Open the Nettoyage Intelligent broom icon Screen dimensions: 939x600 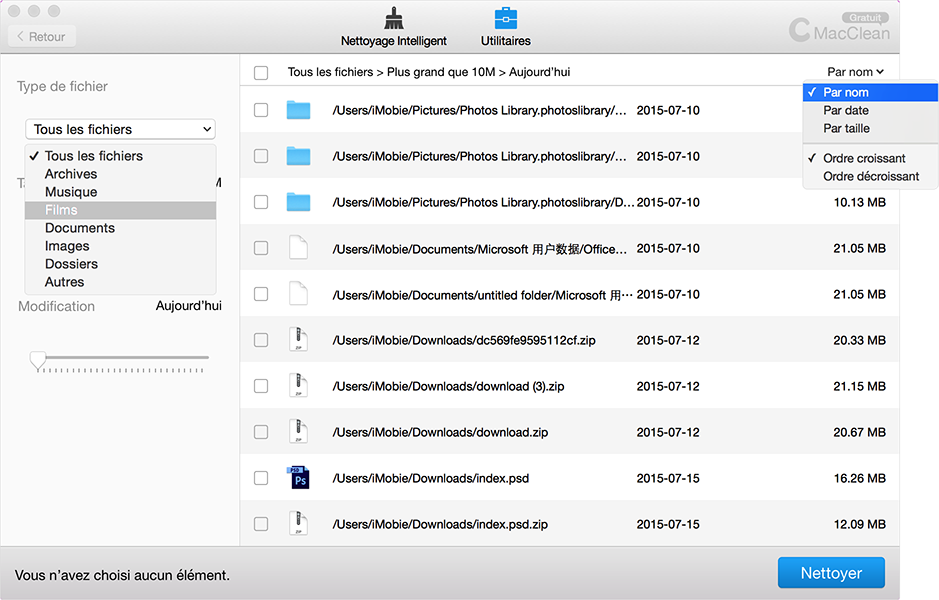tap(393, 19)
